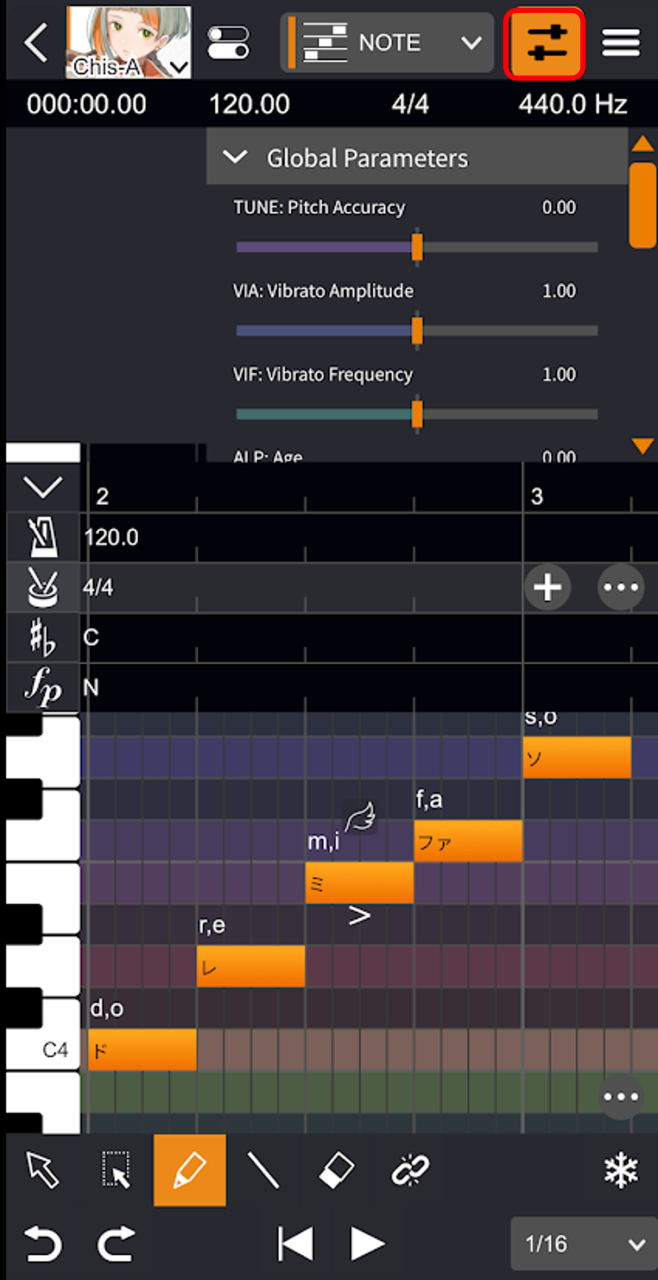Add a time signature event with plus button
658x1280 pixels.
(x=547, y=587)
